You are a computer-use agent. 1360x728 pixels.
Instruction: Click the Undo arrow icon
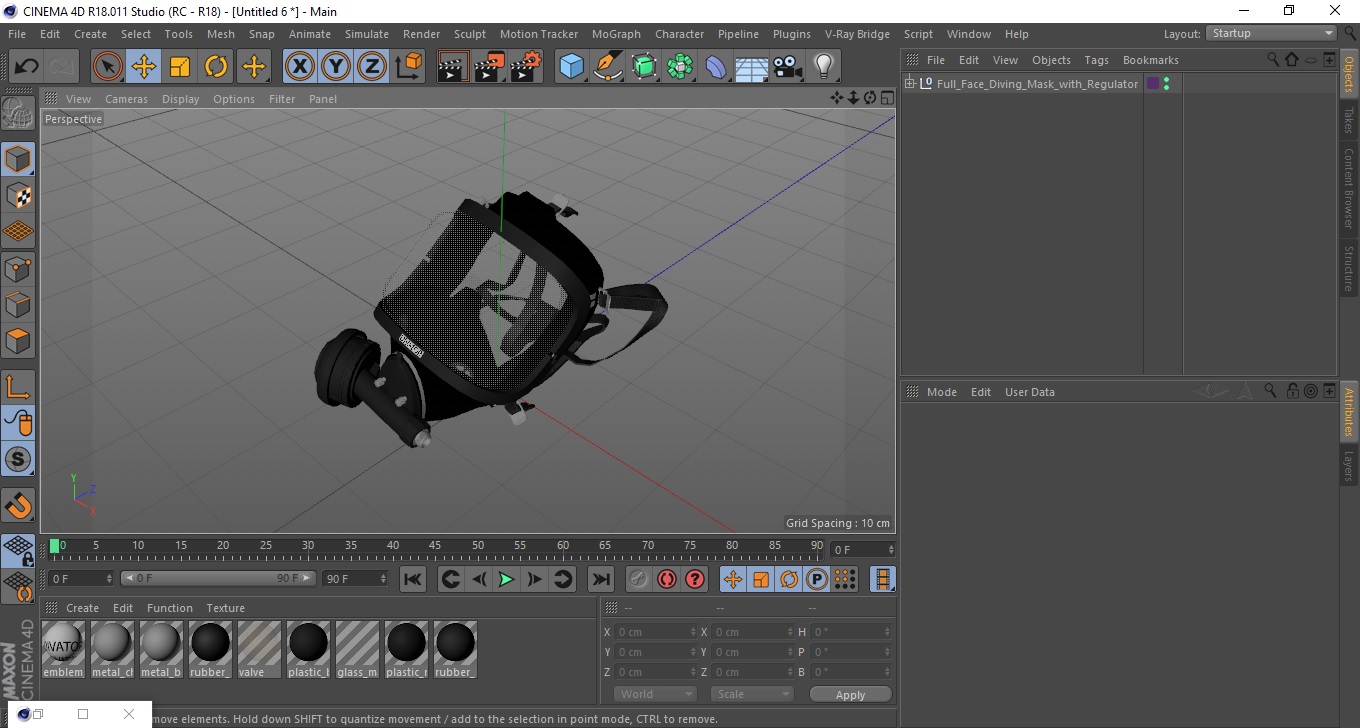(x=26, y=67)
